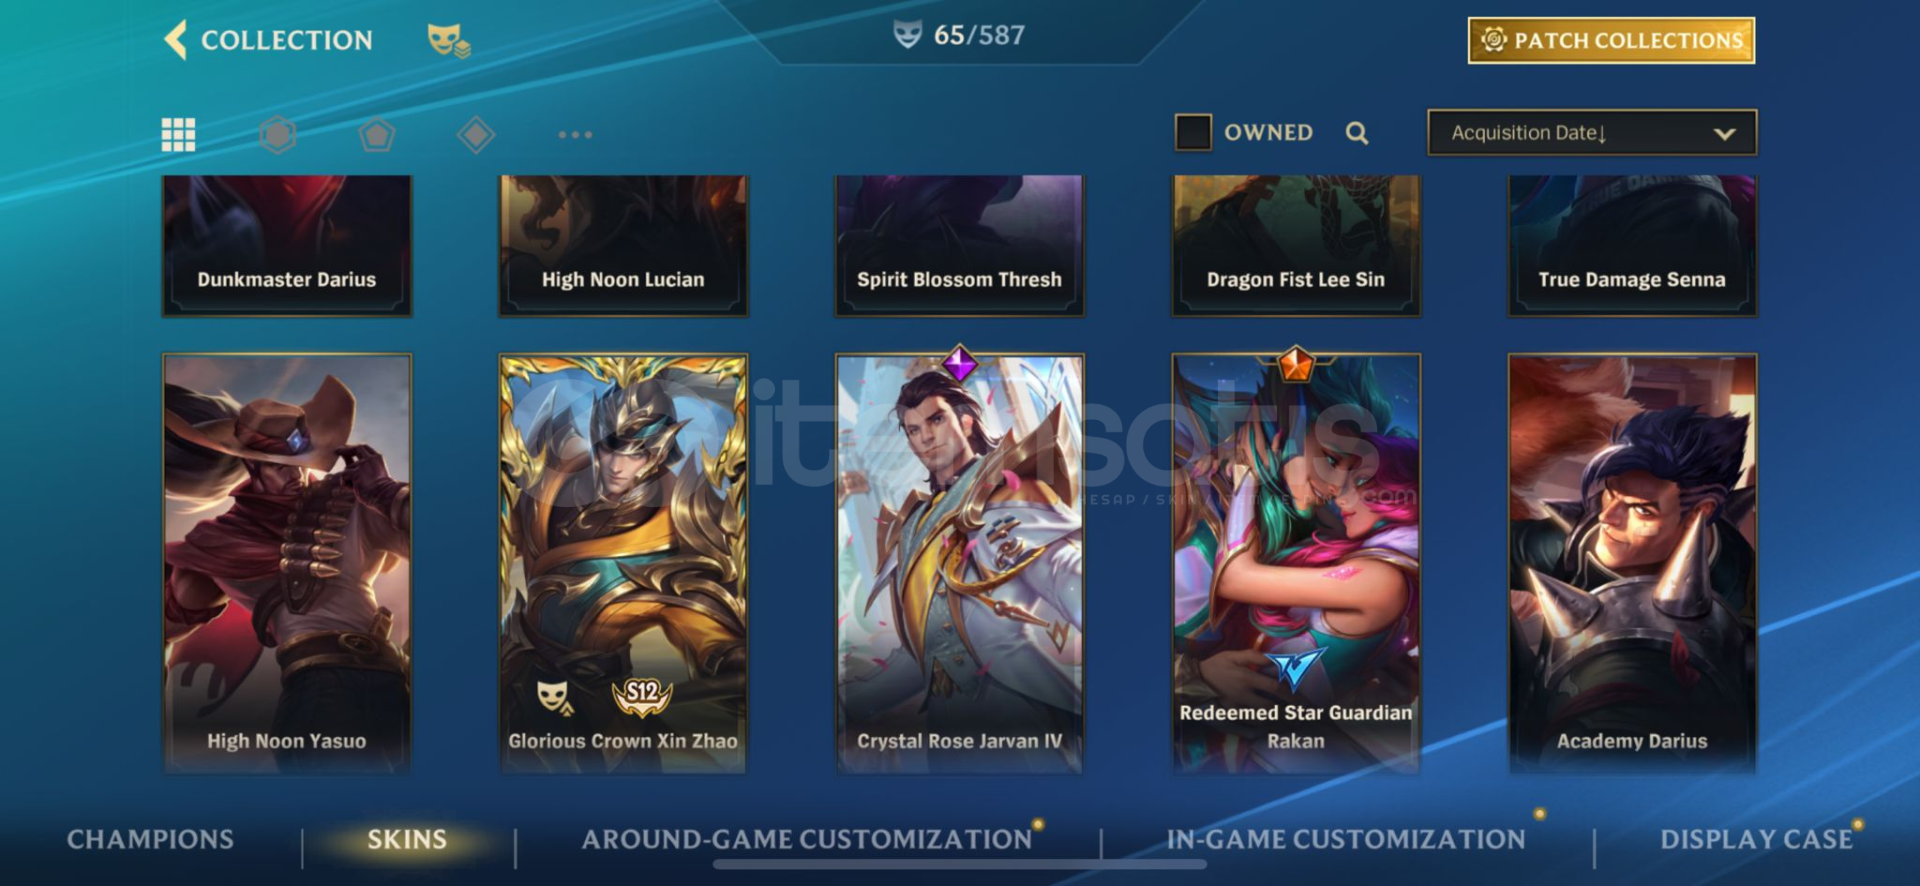Expand the Acquisition Date sort dropdown
The image size is (1920, 886).
coord(1592,132)
